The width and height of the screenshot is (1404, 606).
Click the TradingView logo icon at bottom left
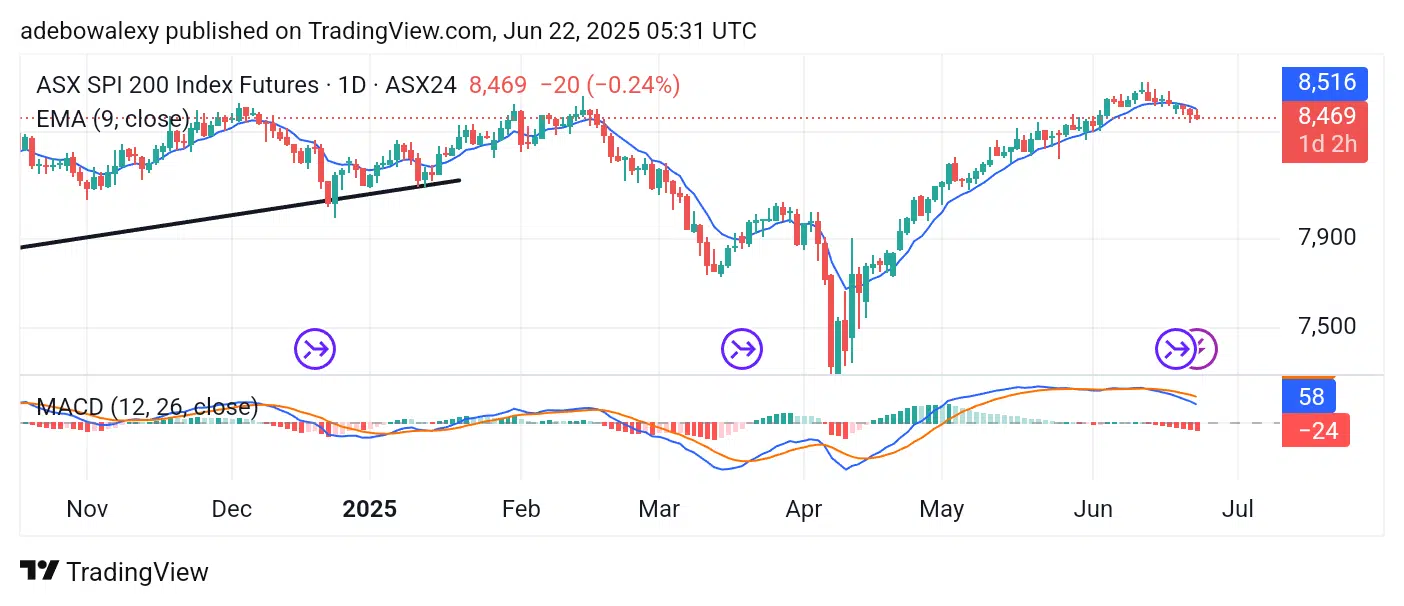coord(39,572)
